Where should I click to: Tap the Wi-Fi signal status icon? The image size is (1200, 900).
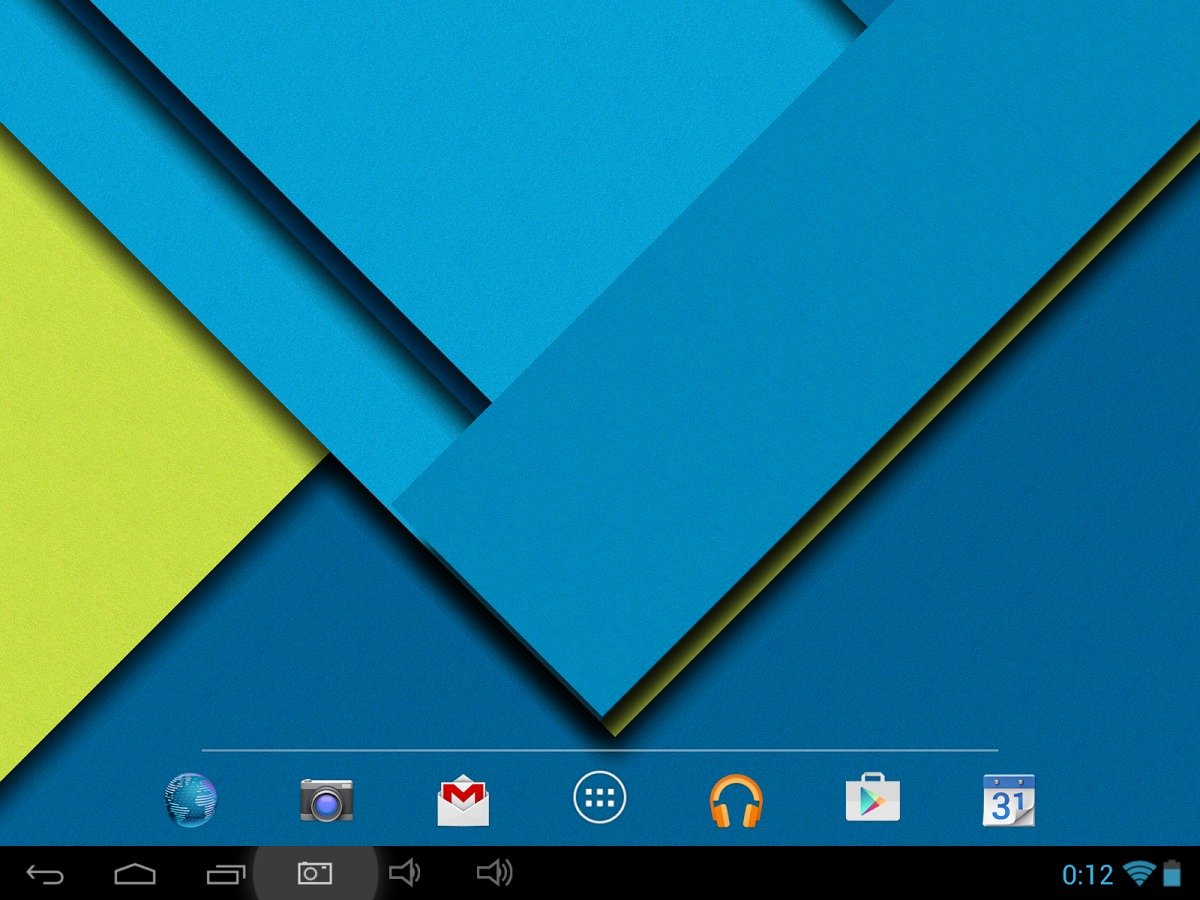(1139, 874)
